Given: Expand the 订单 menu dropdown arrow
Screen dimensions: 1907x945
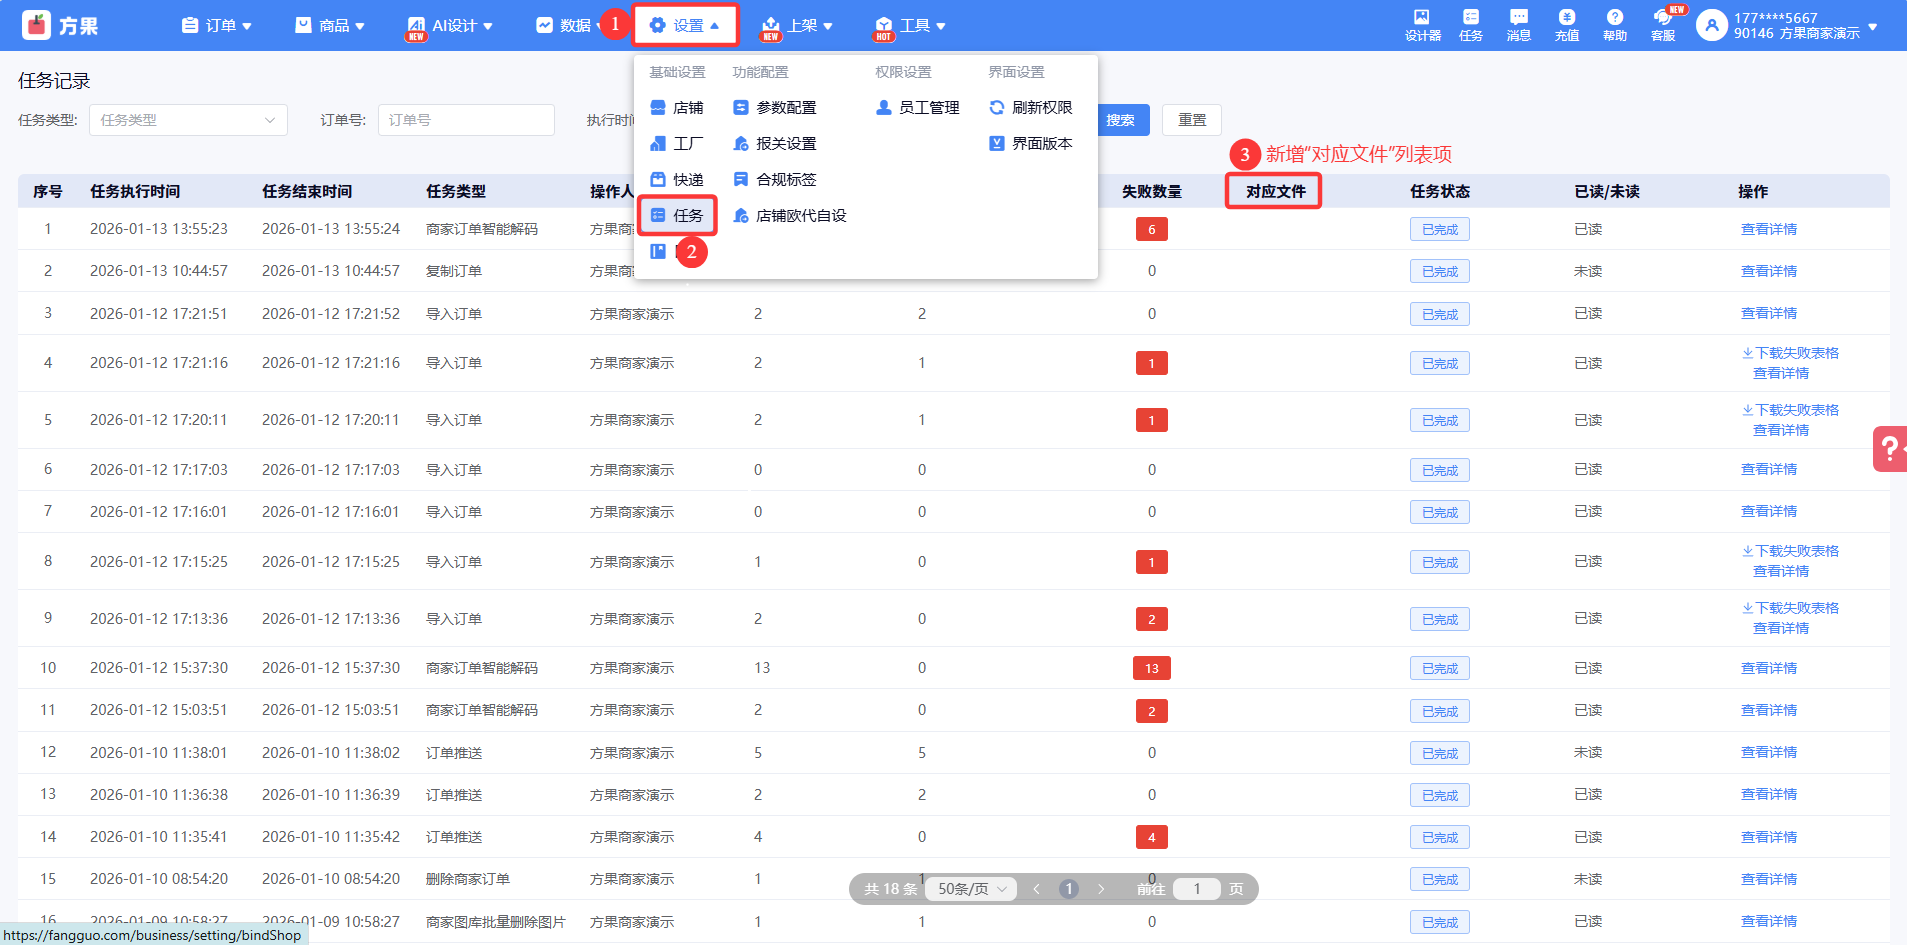Looking at the screenshot, I should (247, 26).
